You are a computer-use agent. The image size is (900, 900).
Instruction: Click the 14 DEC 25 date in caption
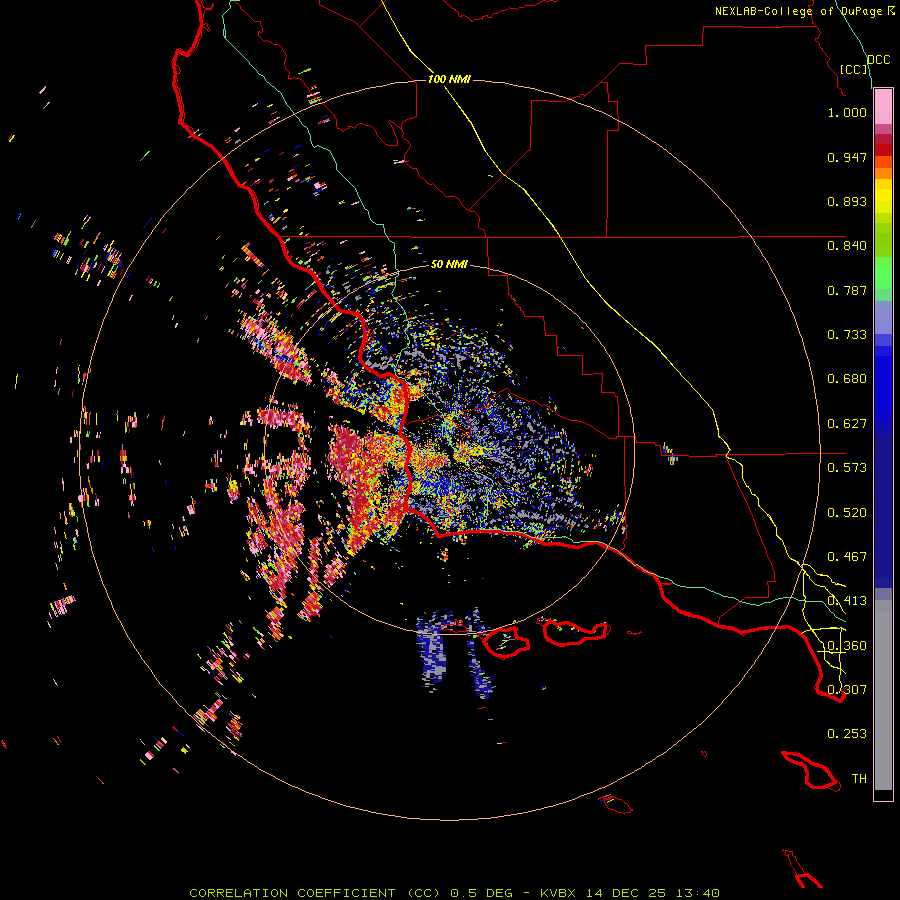pyautogui.click(x=626, y=893)
